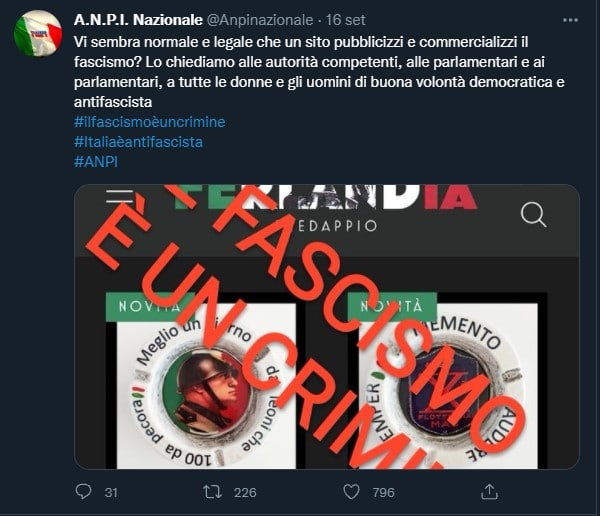Screen dimensions: 600x516
Task: Click the reply speech bubble icon
Action: pos(83,492)
